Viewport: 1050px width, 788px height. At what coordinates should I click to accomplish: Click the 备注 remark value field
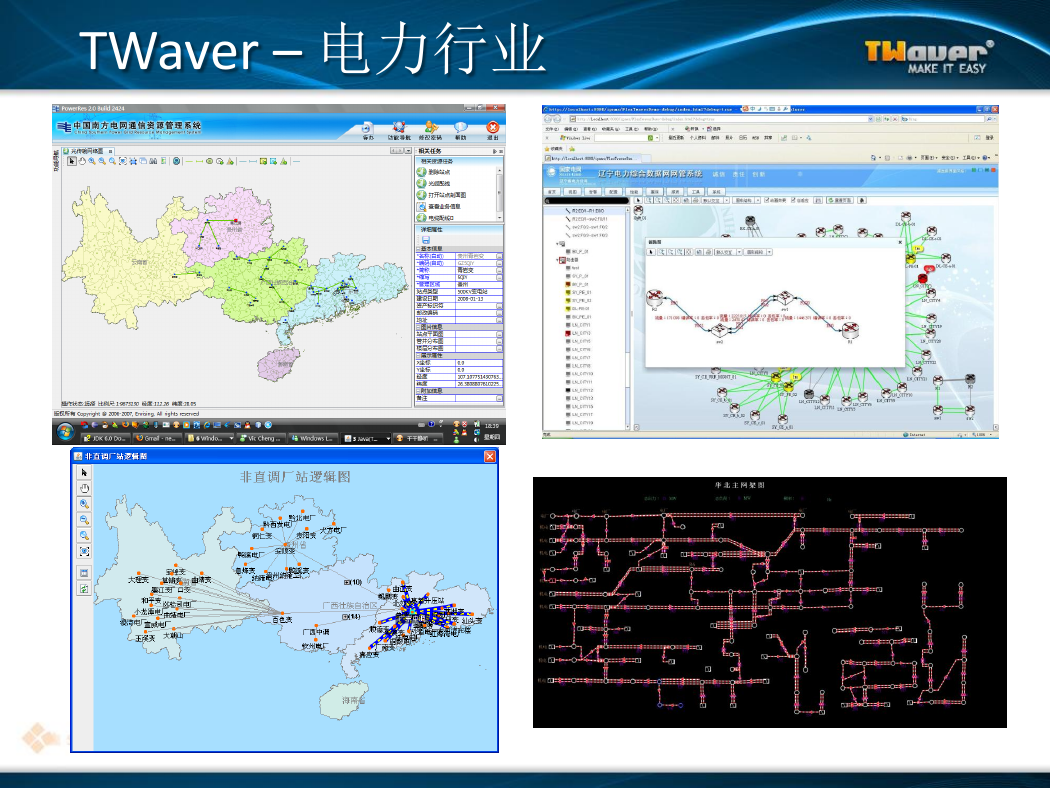pyautogui.click(x=479, y=398)
